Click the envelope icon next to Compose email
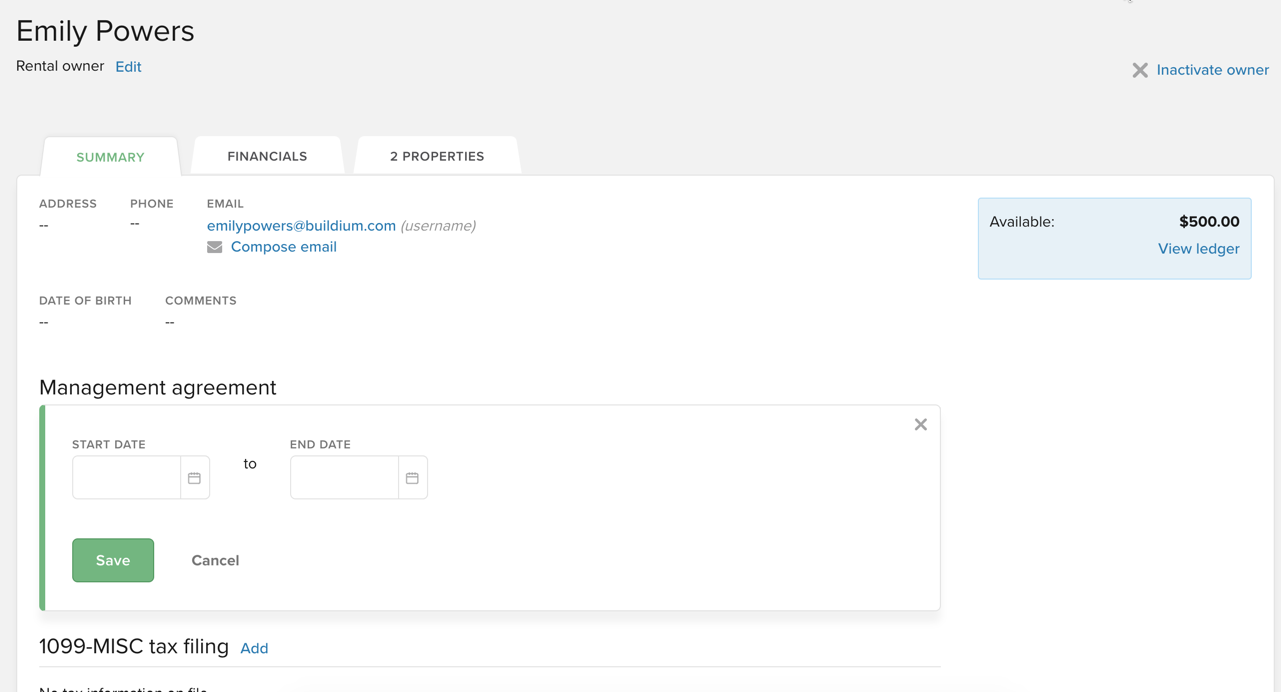Image resolution: width=1281 pixels, height=692 pixels. tap(214, 247)
